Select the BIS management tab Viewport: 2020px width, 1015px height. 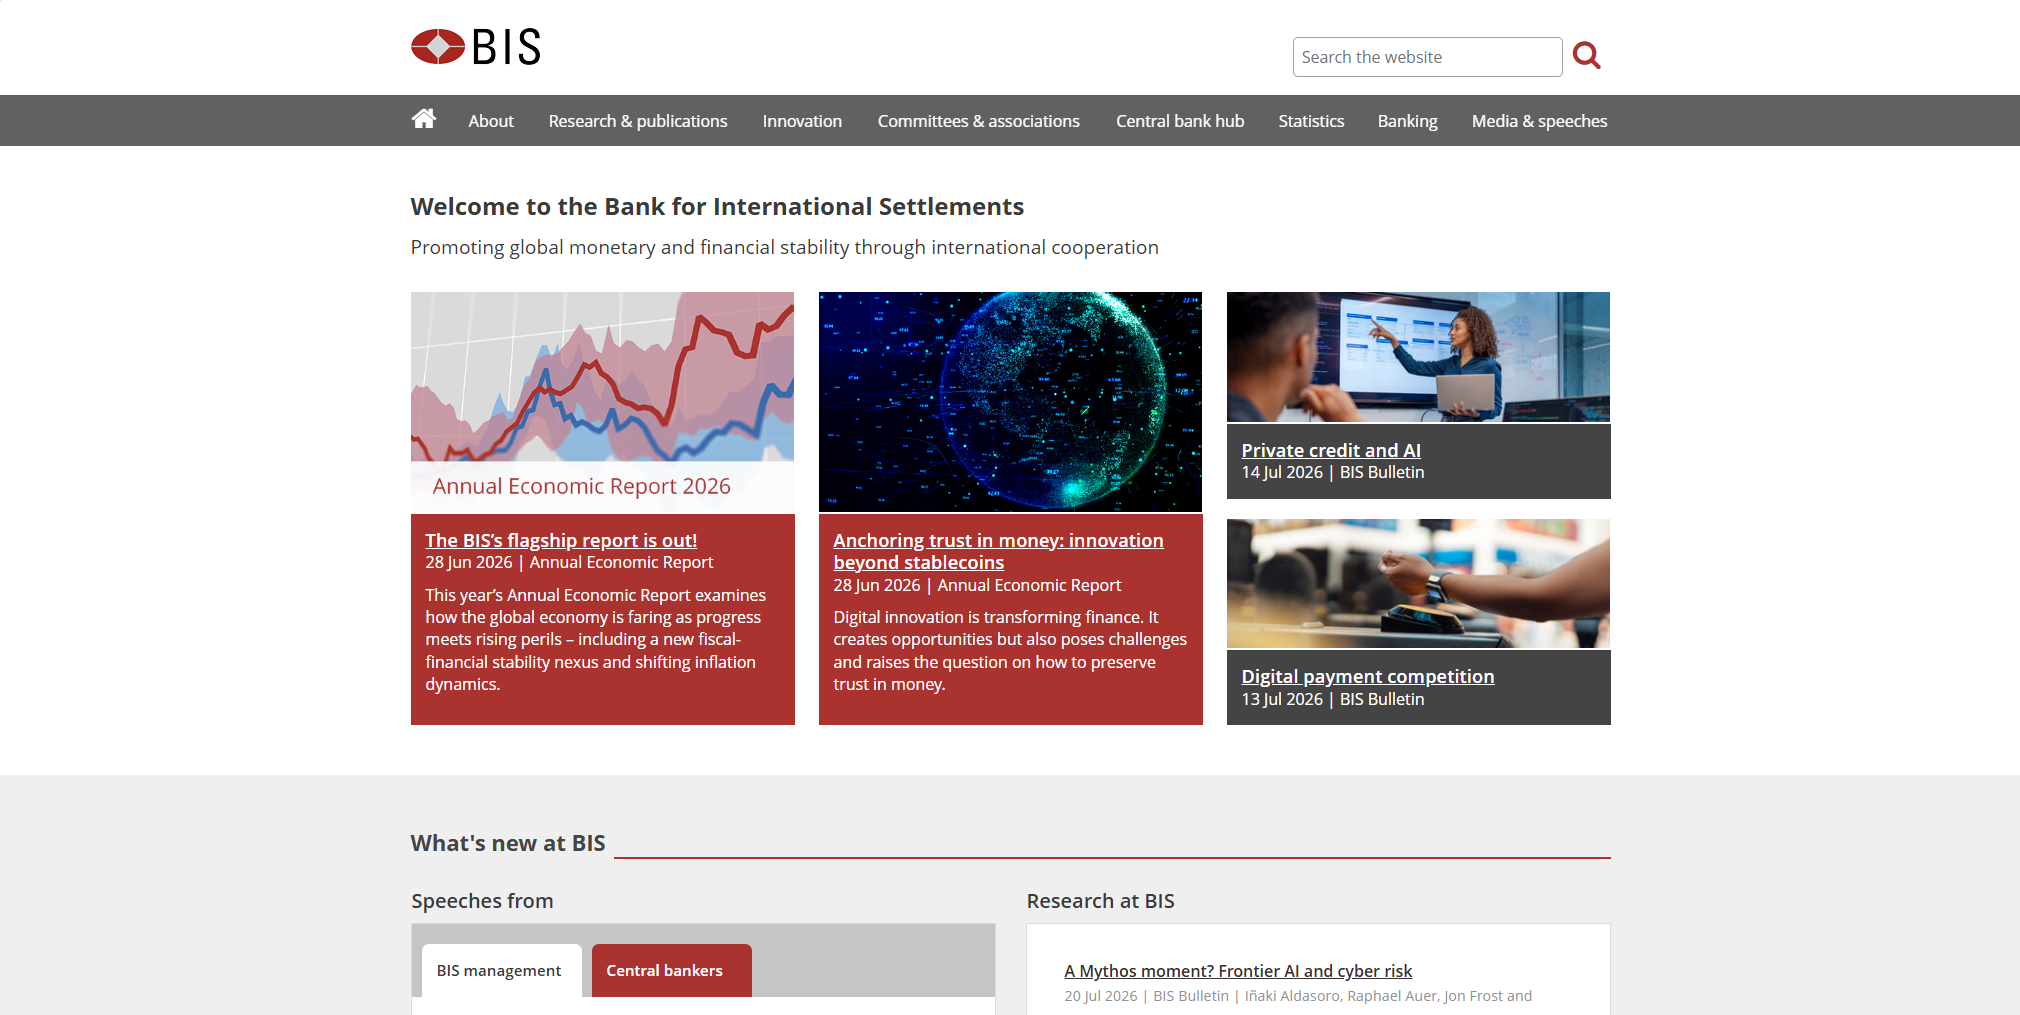pos(501,970)
